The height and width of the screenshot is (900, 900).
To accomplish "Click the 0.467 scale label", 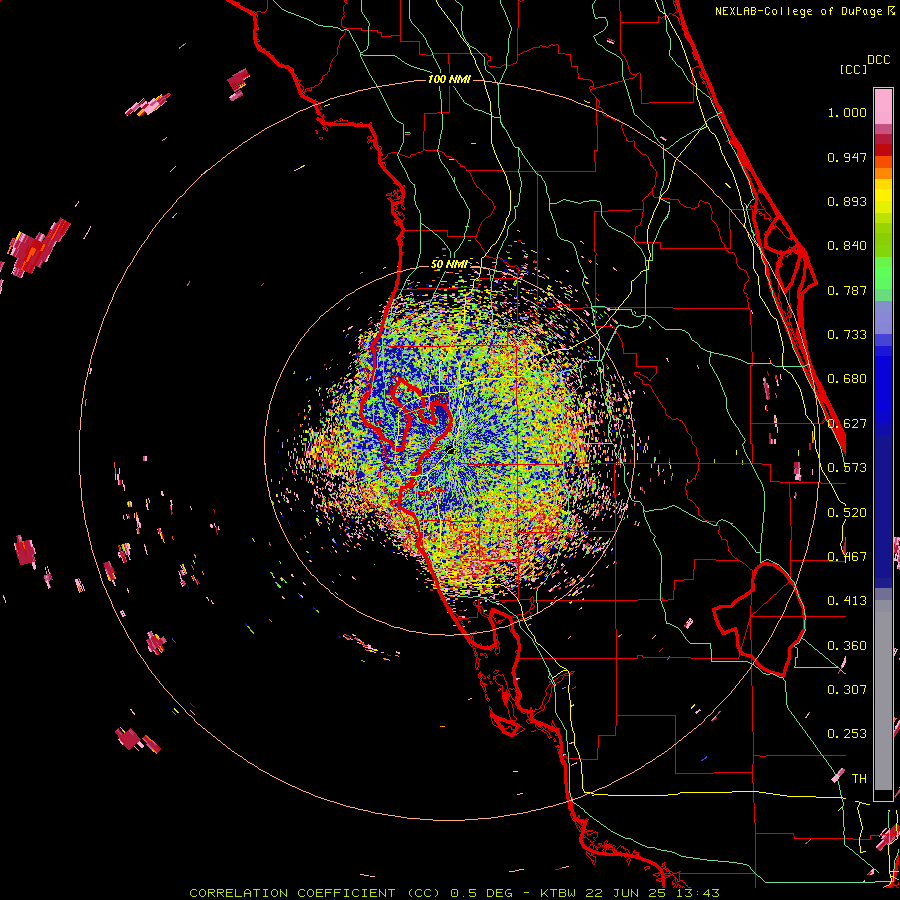I will pos(847,557).
